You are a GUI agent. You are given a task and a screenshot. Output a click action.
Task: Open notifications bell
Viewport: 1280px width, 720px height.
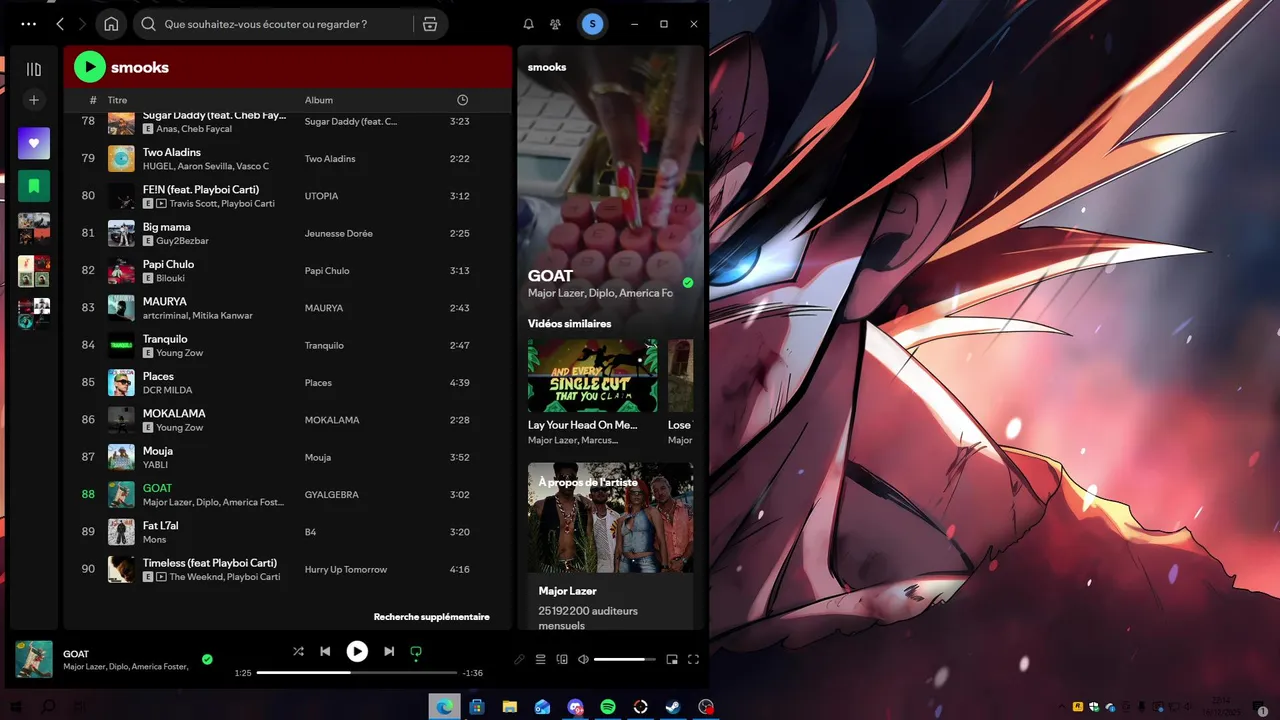pyautogui.click(x=529, y=24)
